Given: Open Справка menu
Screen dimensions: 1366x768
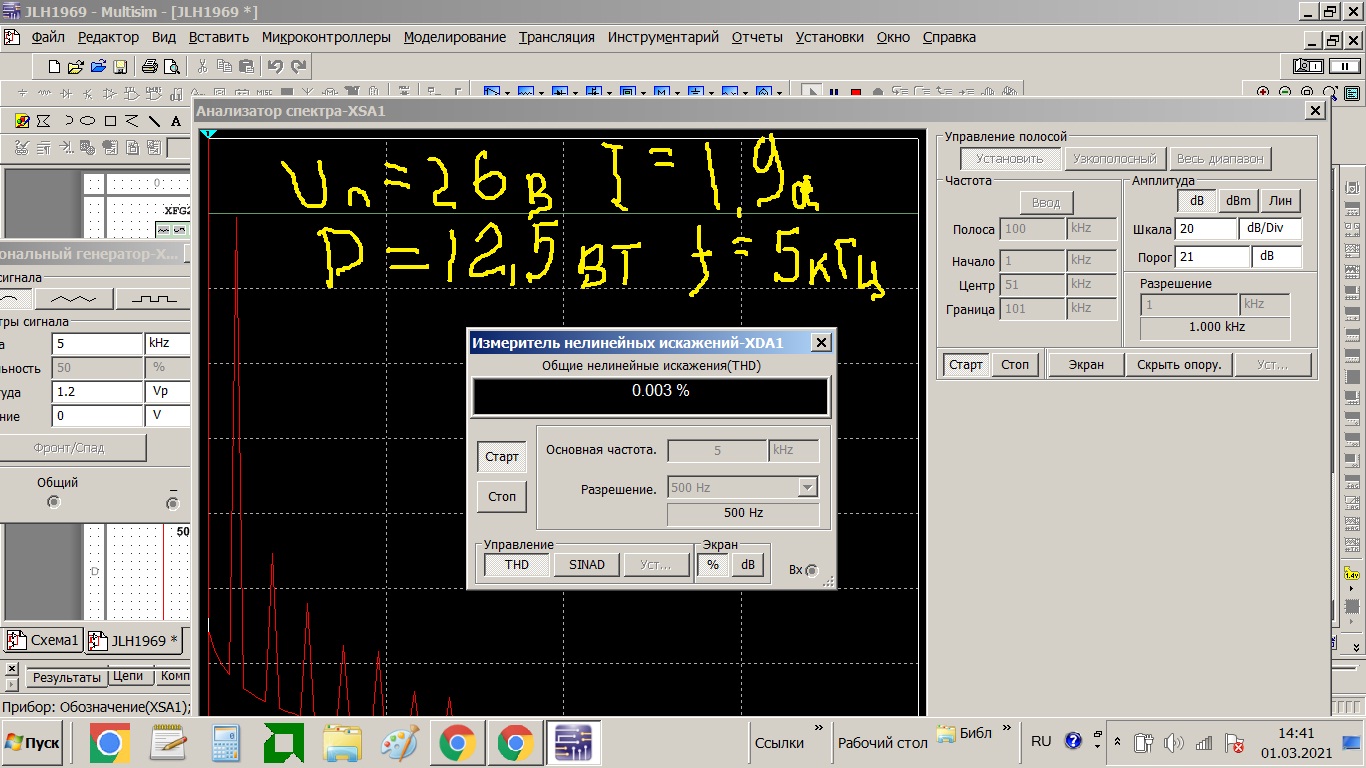Looking at the screenshot, I should (949, 37).
